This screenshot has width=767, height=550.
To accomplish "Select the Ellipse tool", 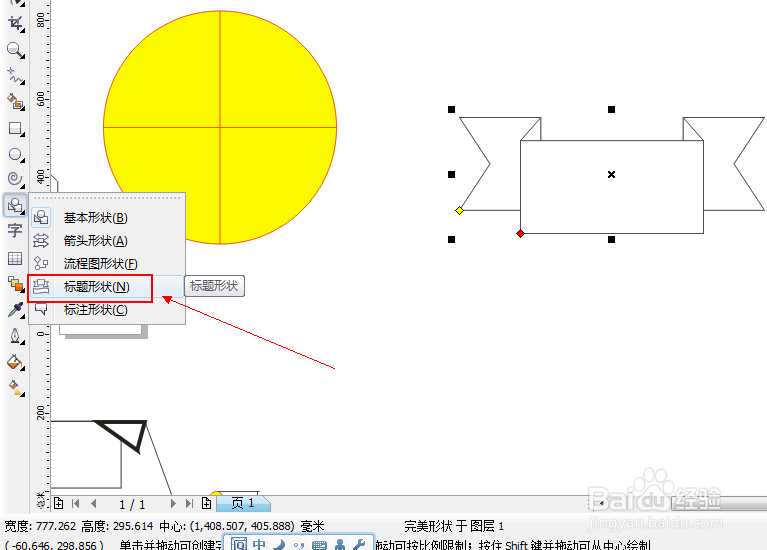I will coord(15,154).
